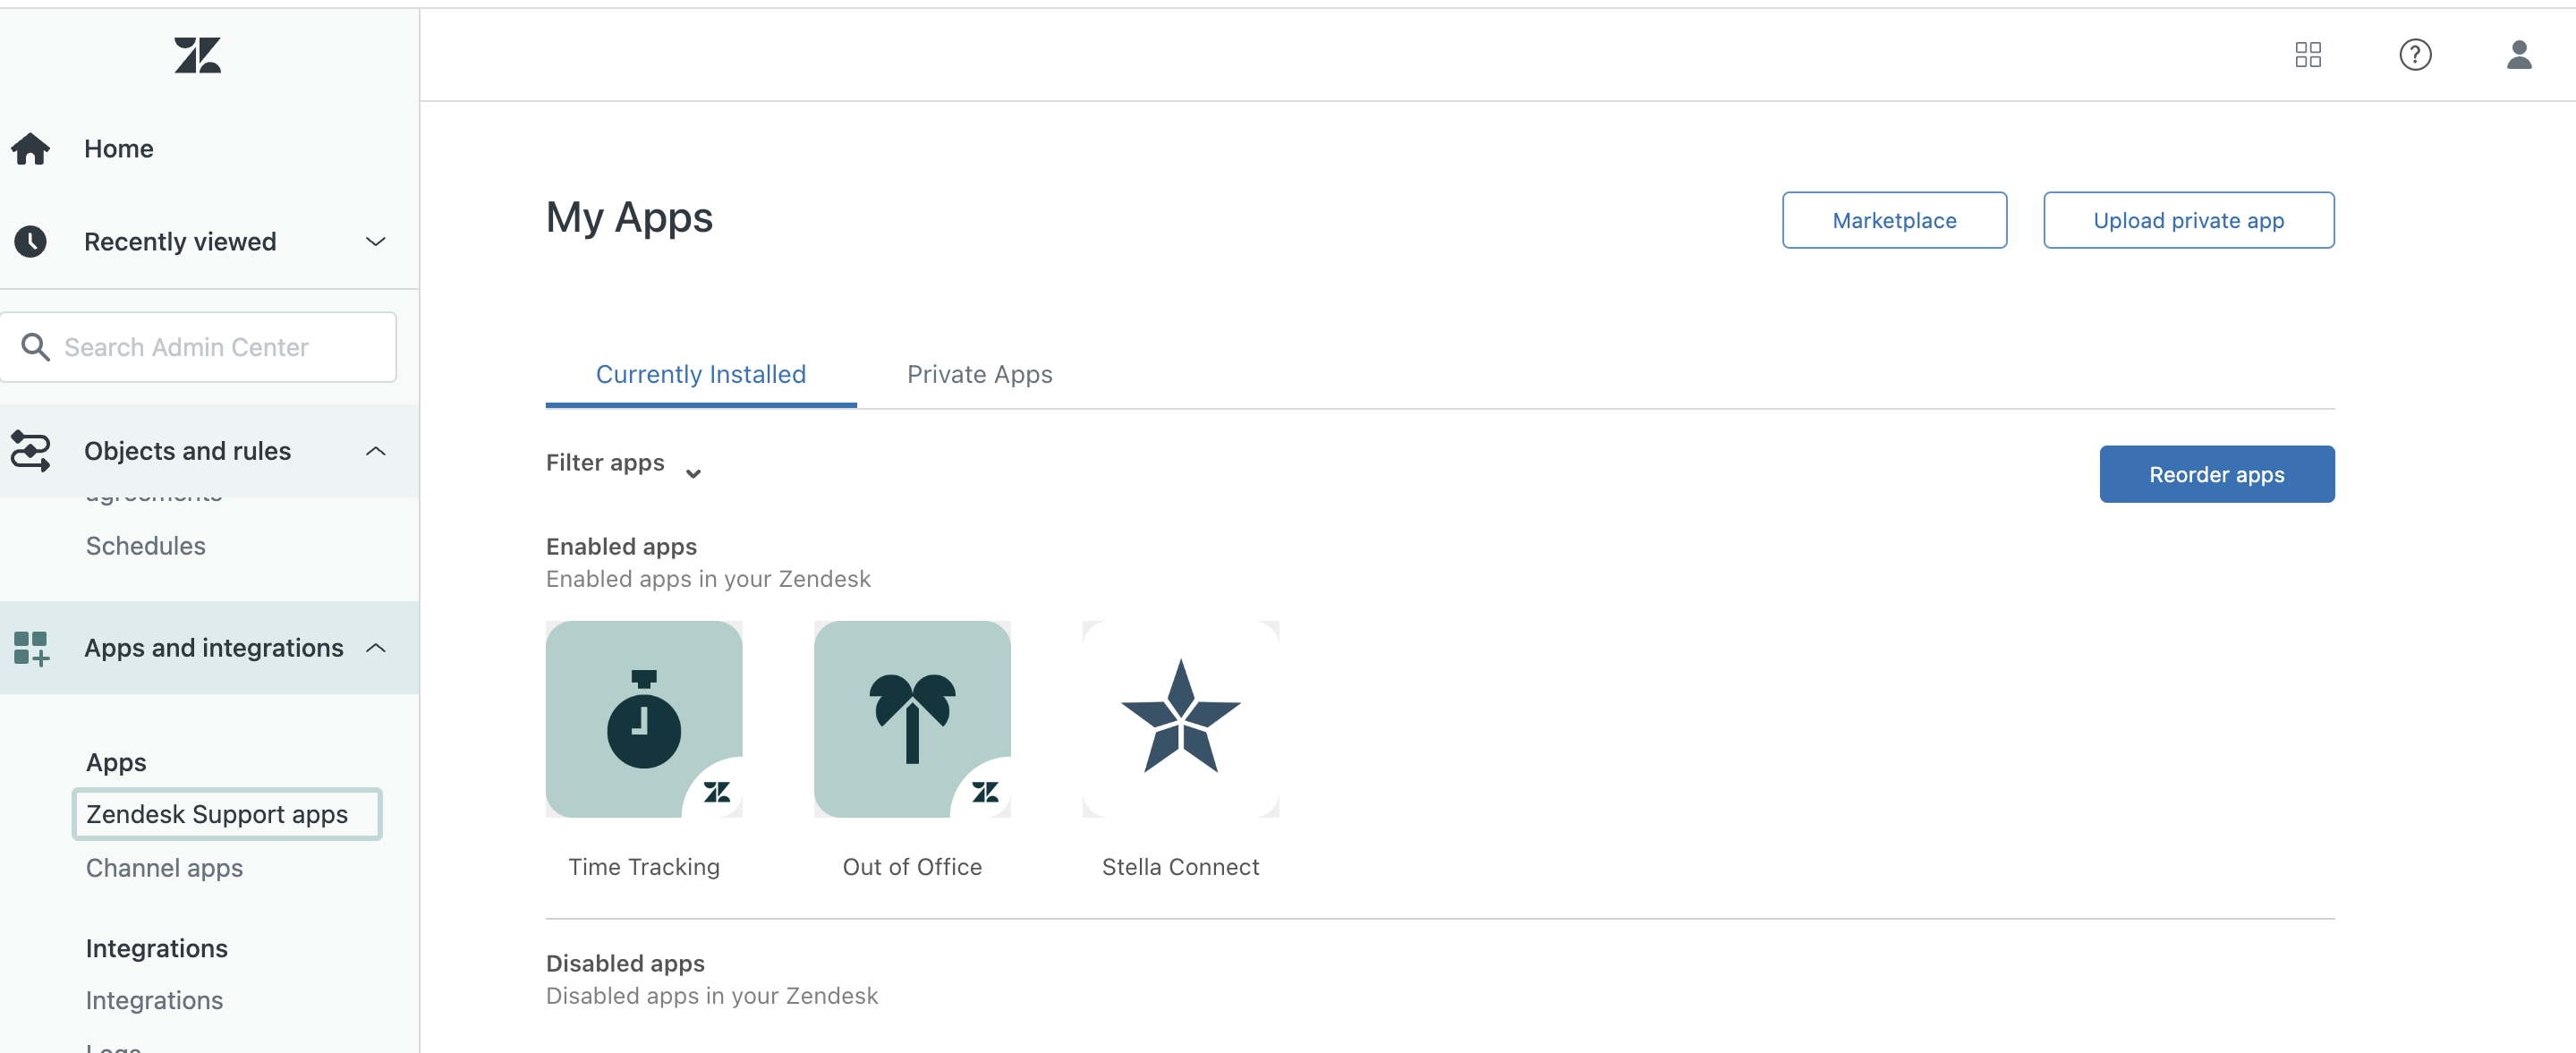Open the Time Tracking app icon

(644, 719)
